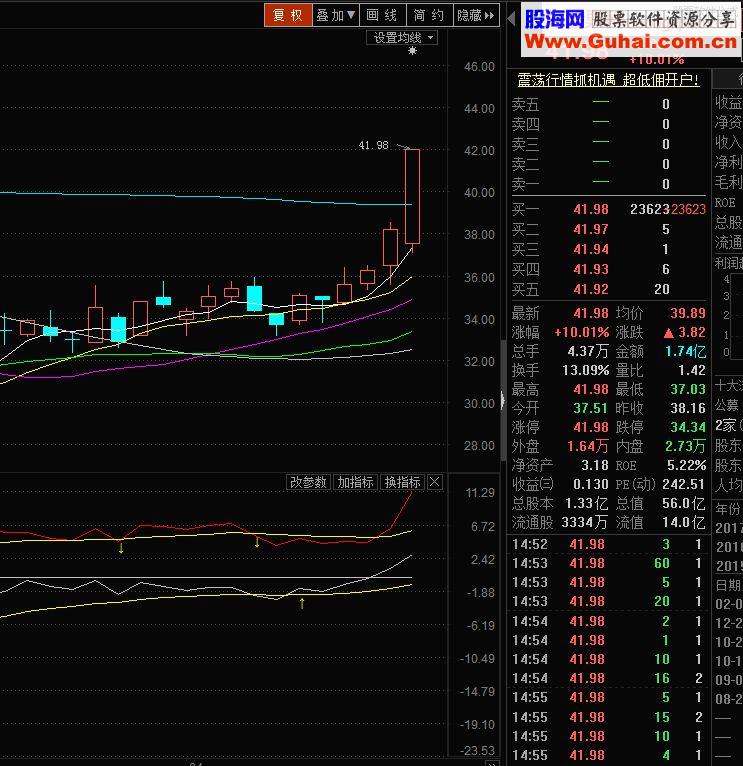Click the 隐藏 hide panel button
This screenshot has width=743, height=766.
tap(476, 15)
